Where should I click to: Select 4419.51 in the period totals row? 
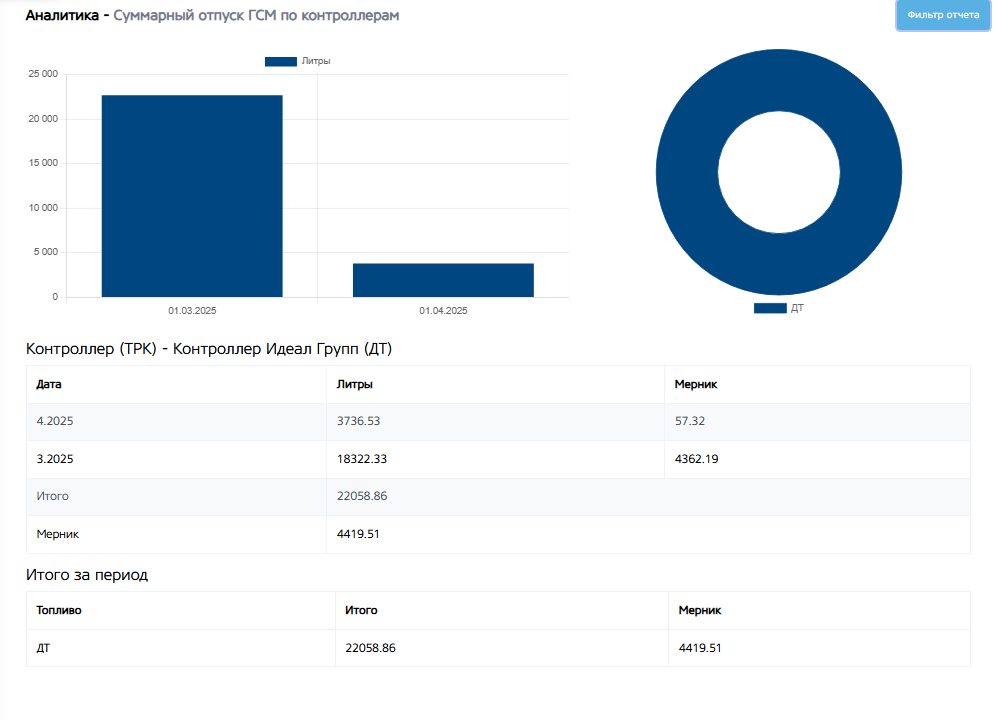pos(700,648)
